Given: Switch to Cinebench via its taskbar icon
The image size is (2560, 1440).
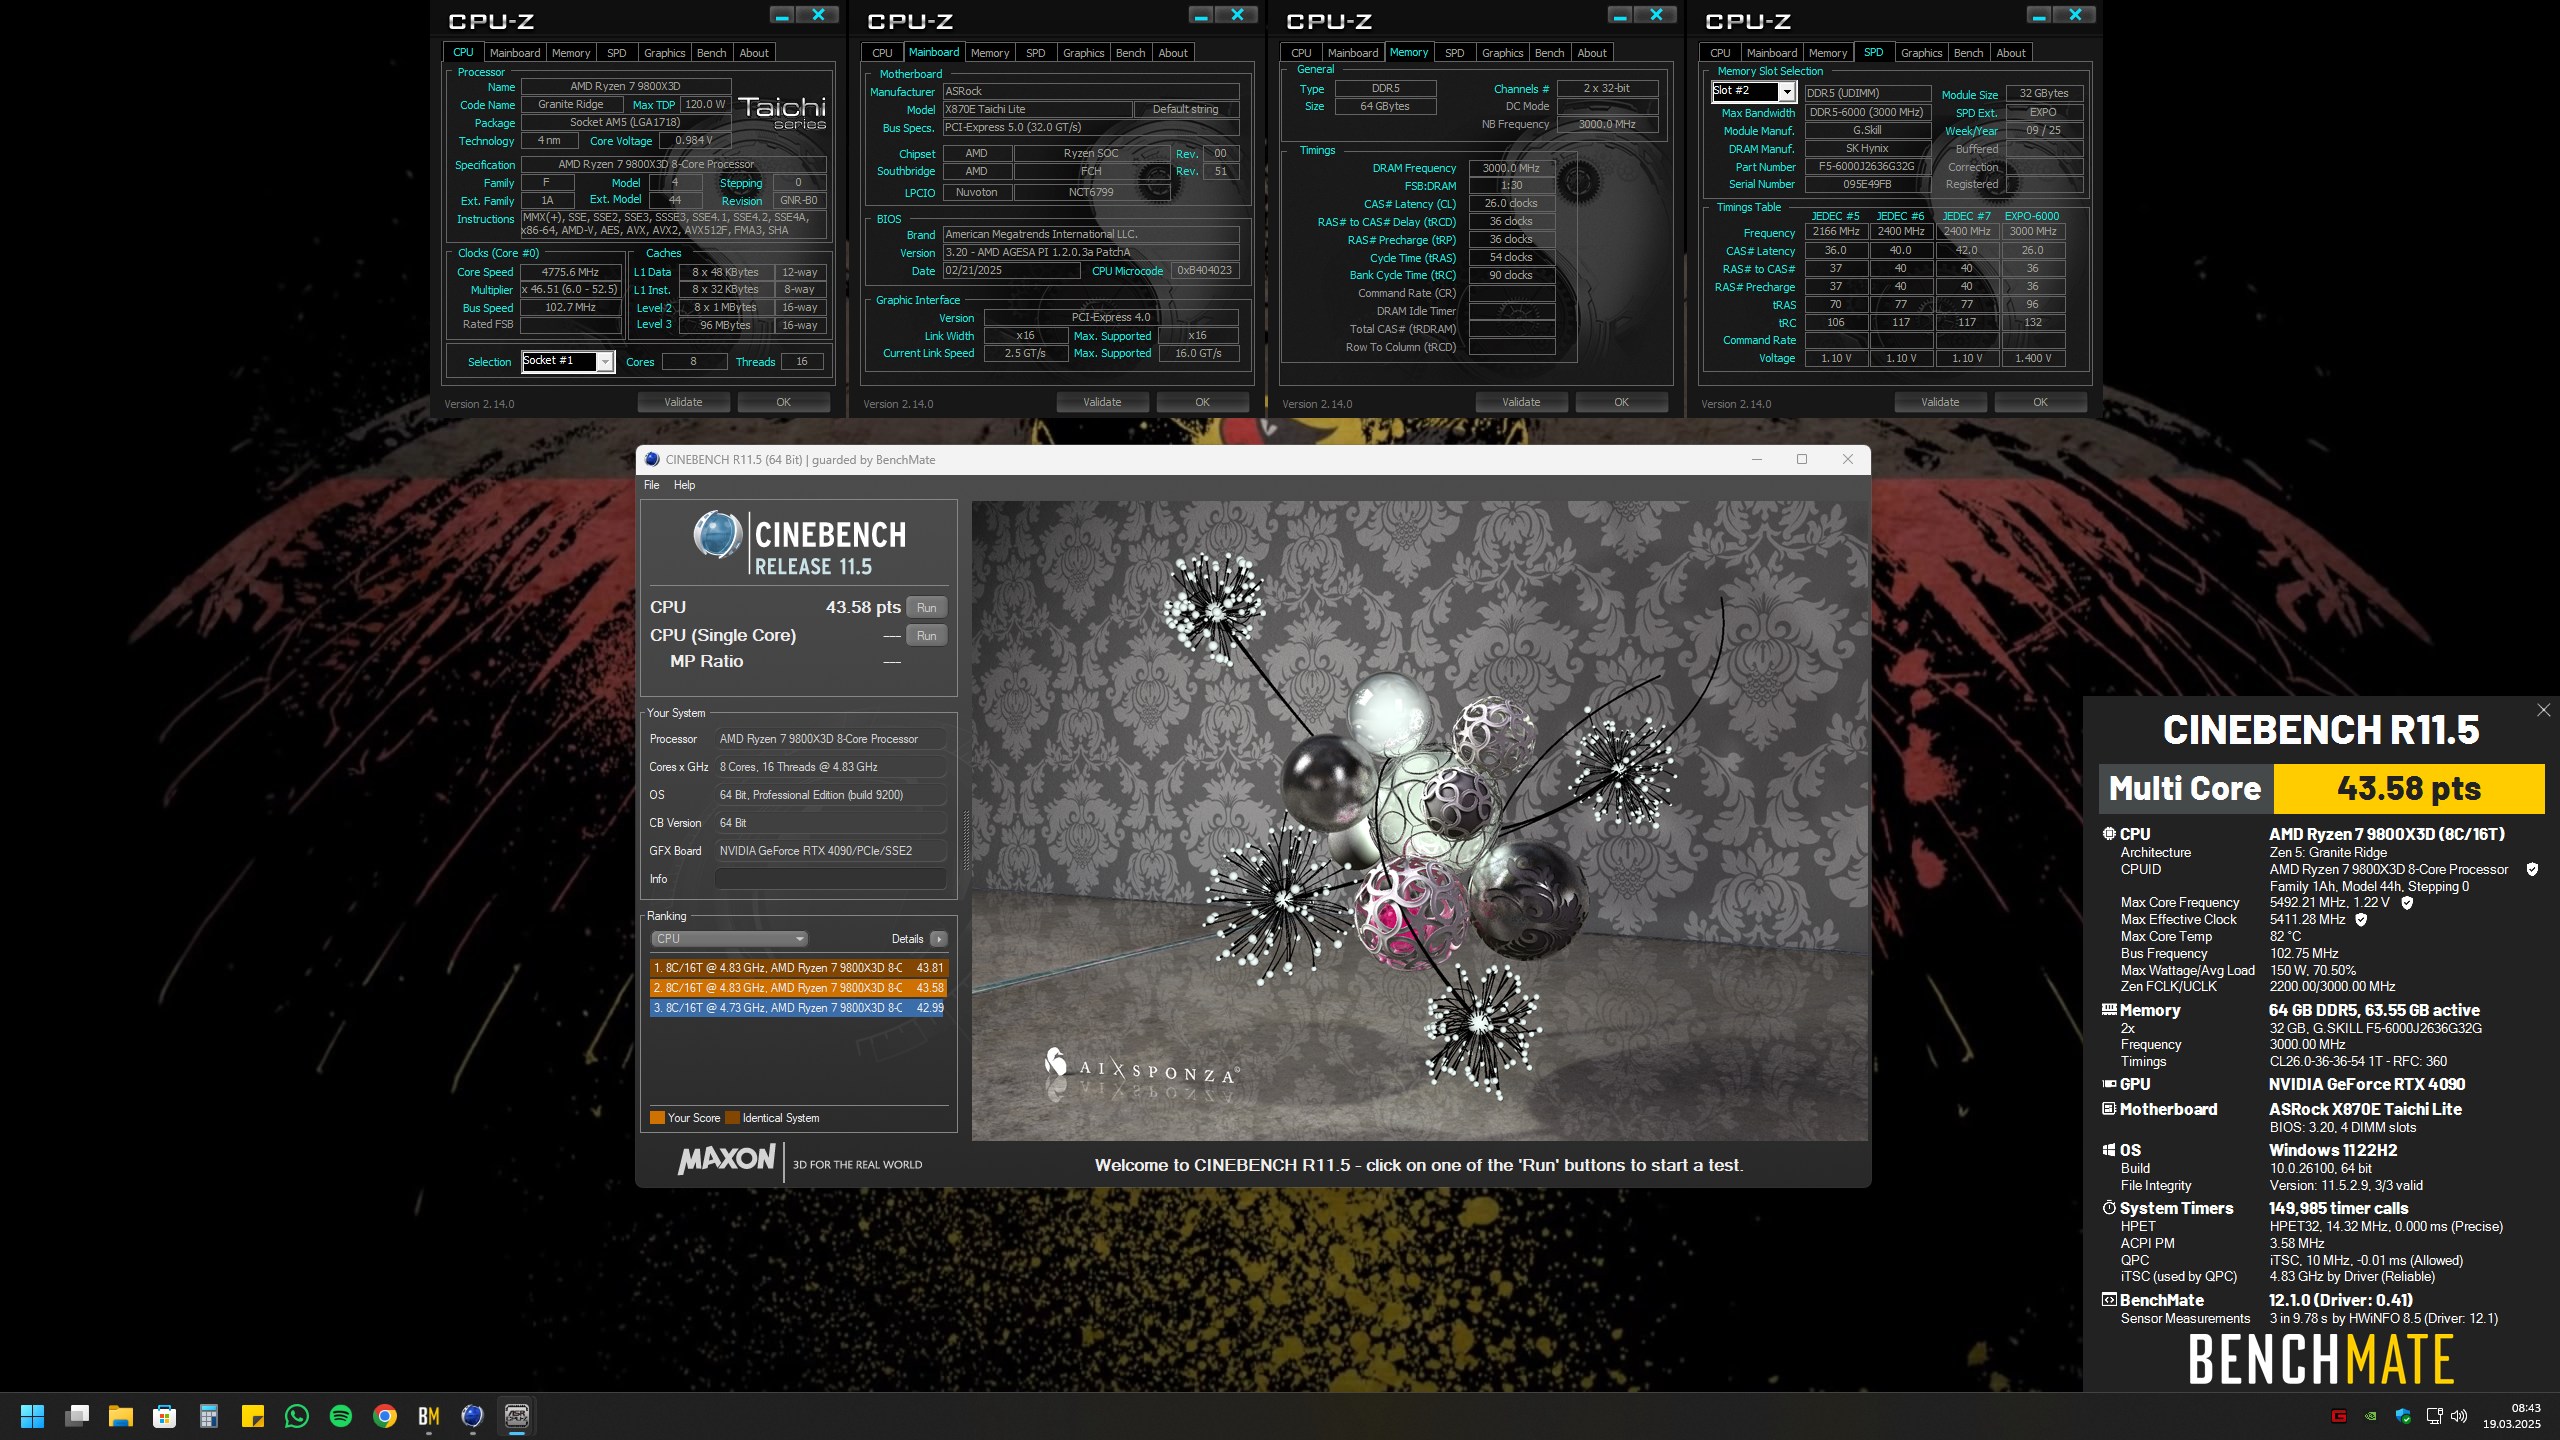Looking at the screenshot, I should pos(473,1416).
